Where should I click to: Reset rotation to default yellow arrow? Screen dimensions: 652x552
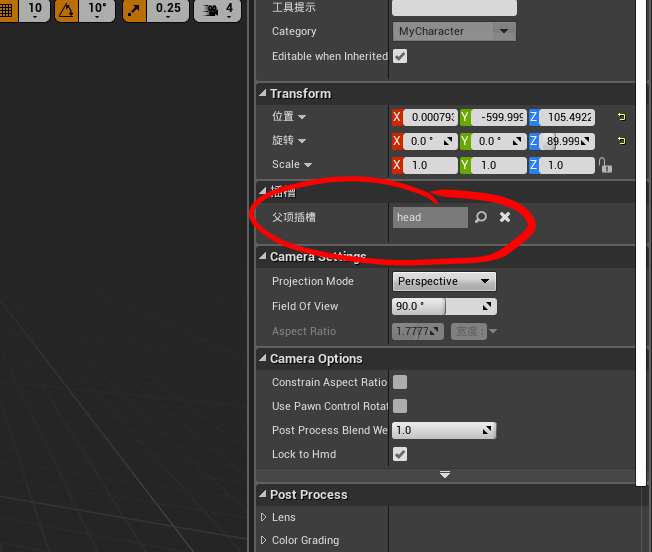pos(621,141)
